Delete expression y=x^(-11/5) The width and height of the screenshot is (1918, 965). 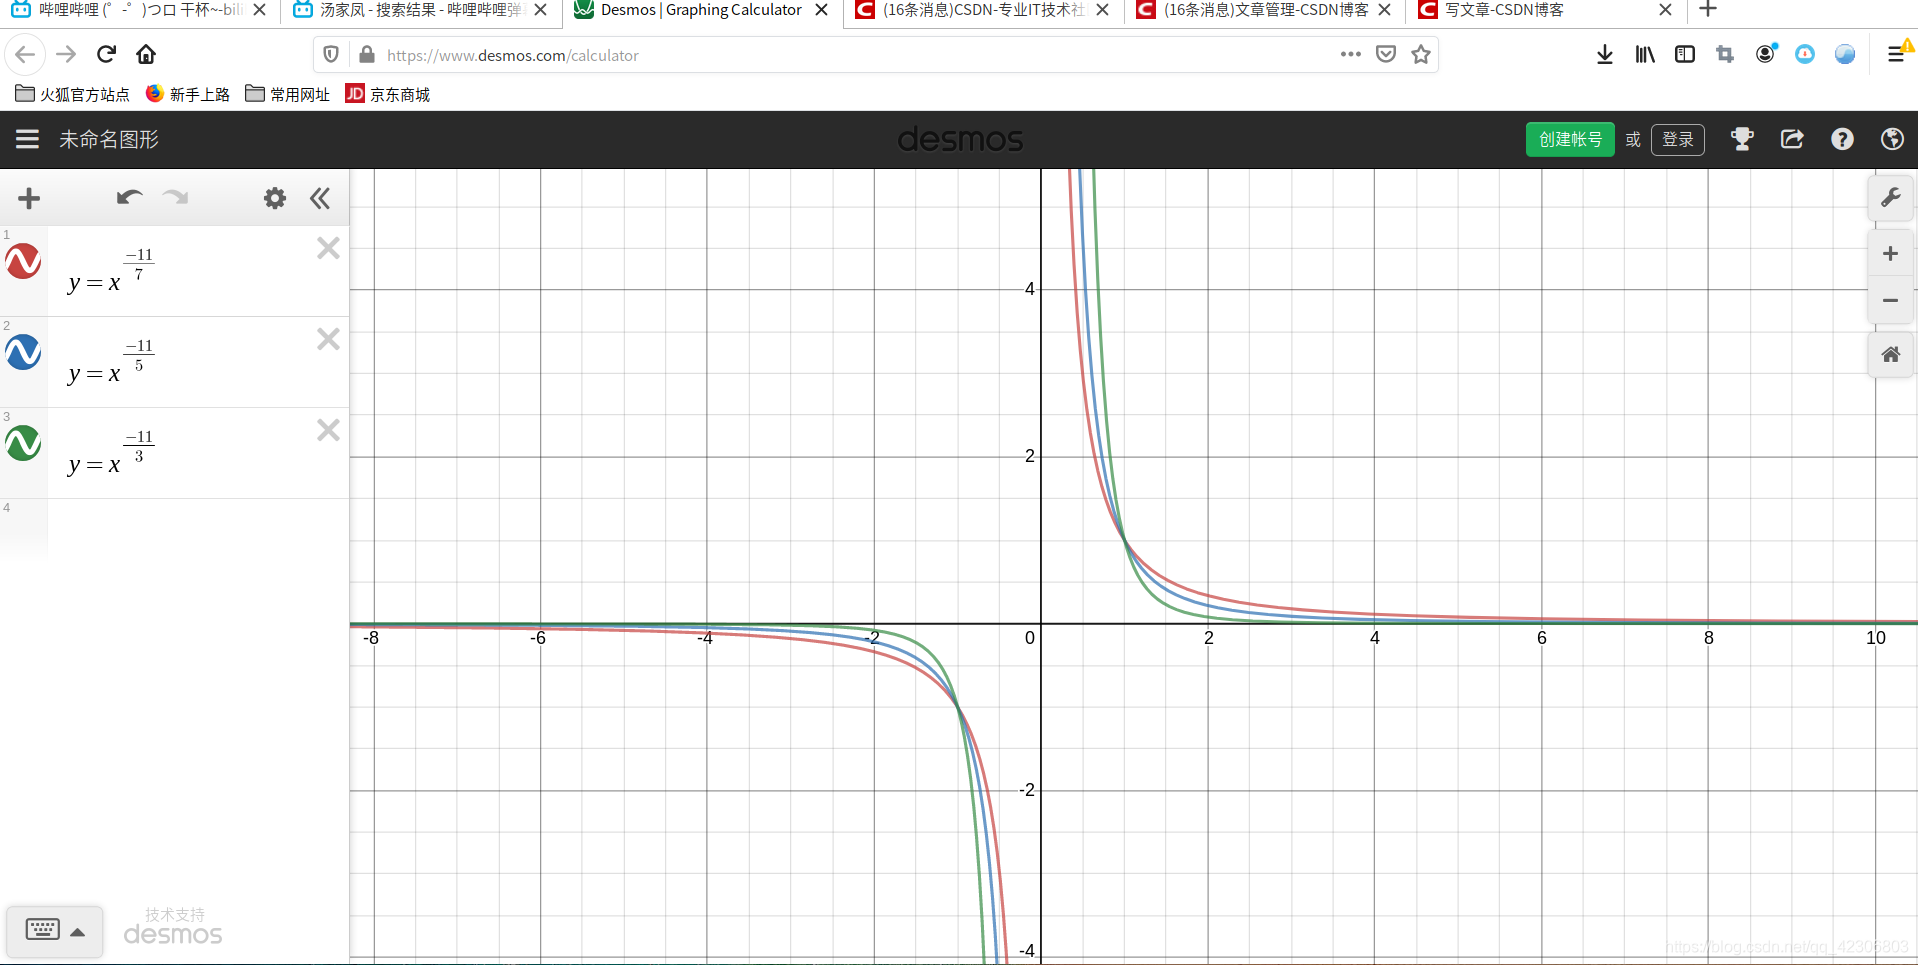point(328,339)
